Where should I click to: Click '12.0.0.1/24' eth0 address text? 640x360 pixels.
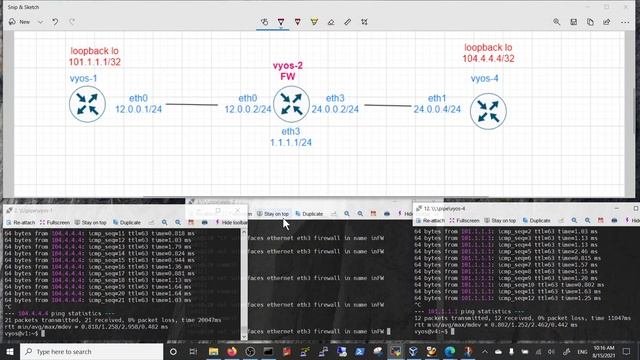(138, 109)
